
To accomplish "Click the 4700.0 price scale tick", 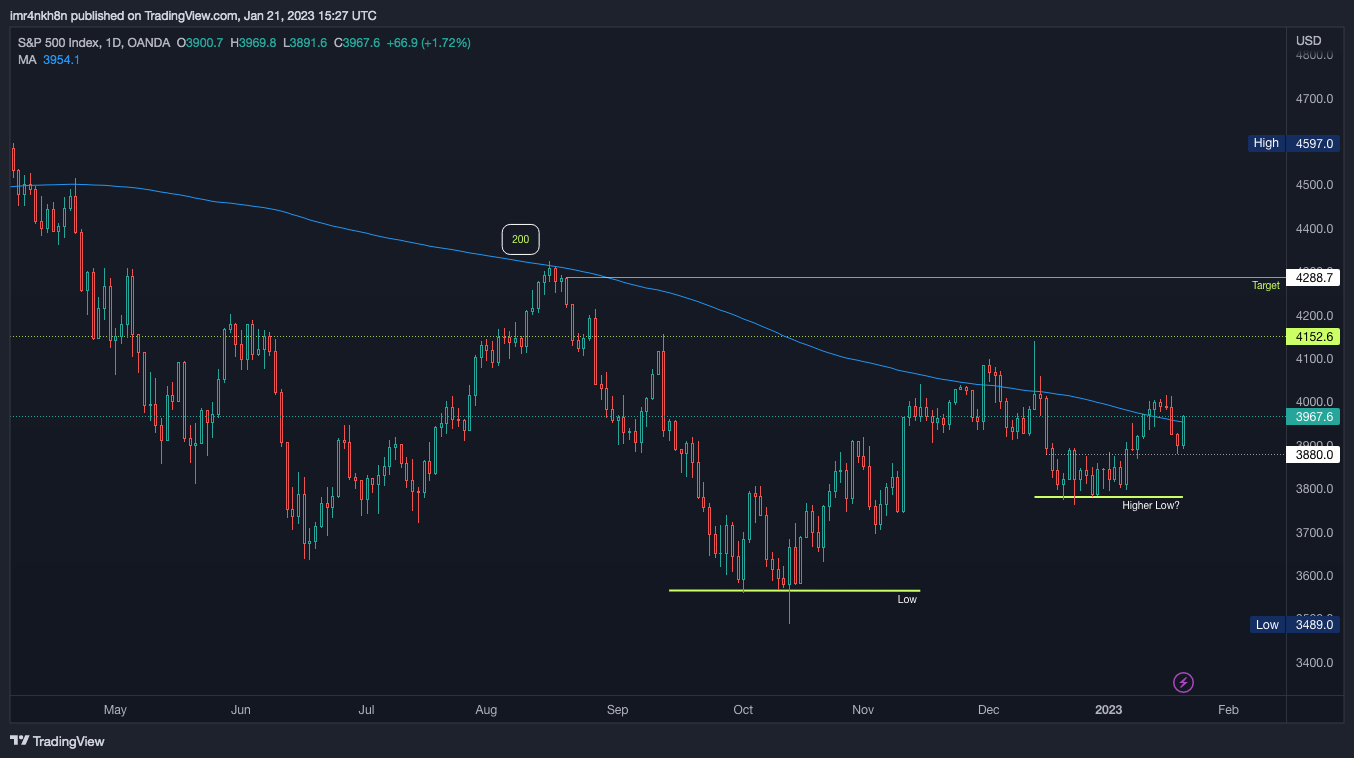I will pyautogui.click(x=1316, y=99).
